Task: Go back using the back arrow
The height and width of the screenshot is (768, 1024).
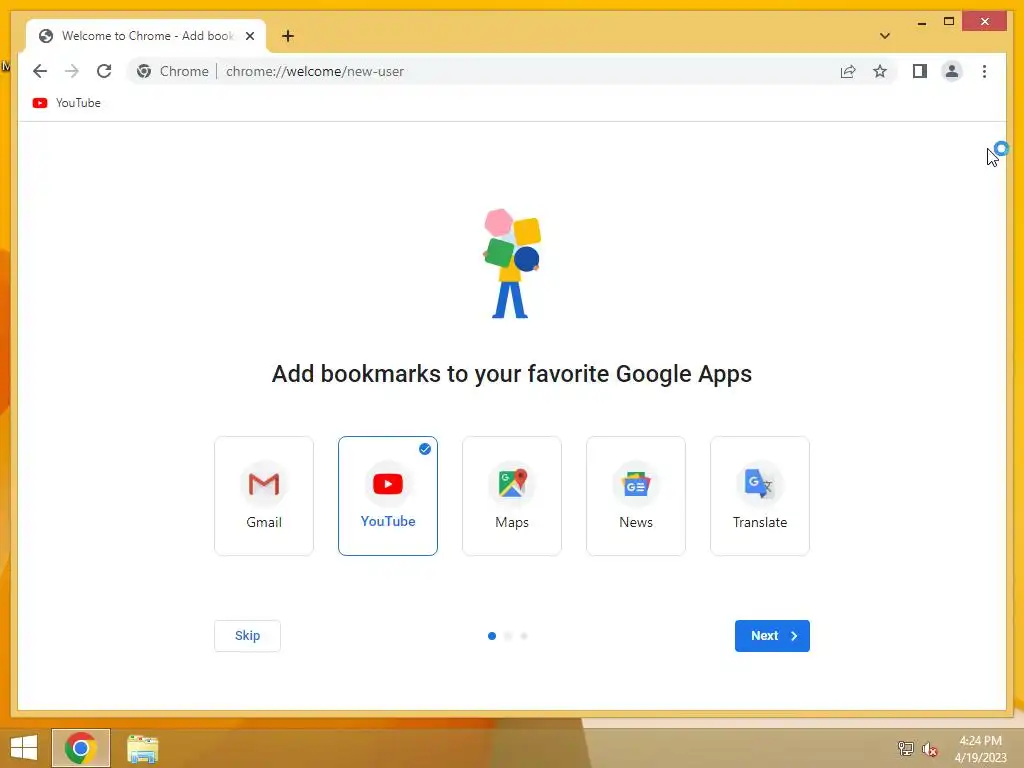Action: pyautogui.click(x=40, y=71)
